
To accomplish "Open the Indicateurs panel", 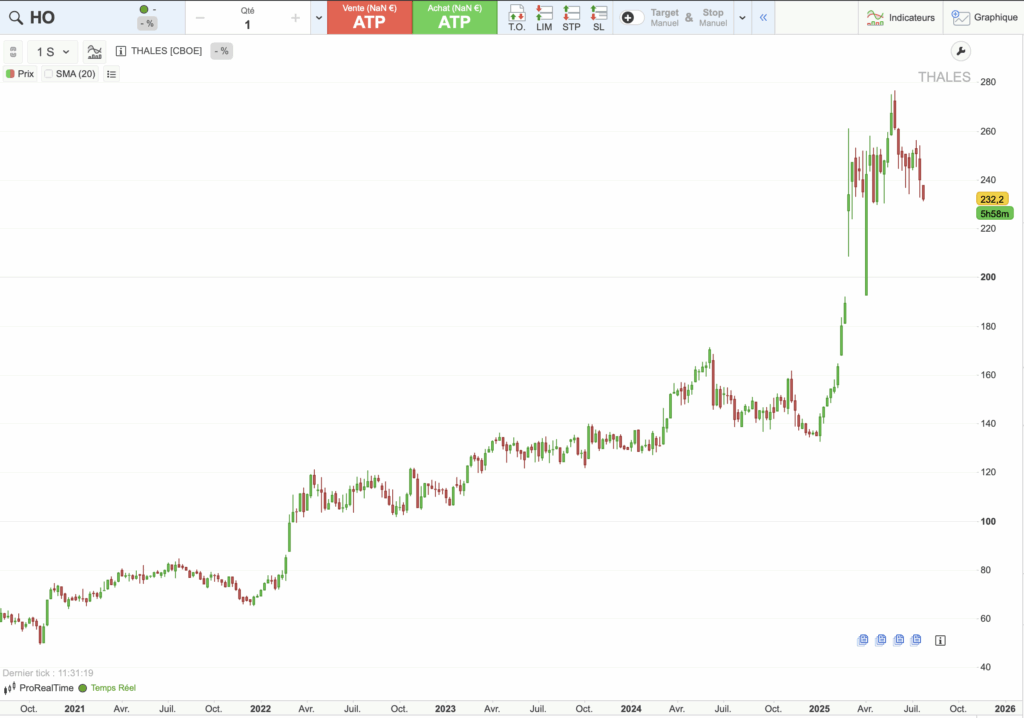I will point(901,18).
